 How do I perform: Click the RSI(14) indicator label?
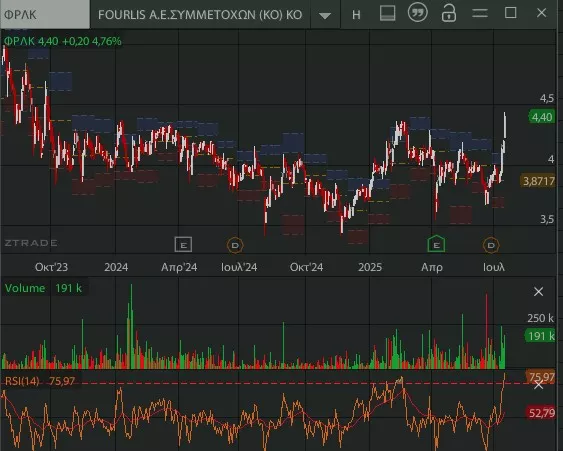(22, 381)
